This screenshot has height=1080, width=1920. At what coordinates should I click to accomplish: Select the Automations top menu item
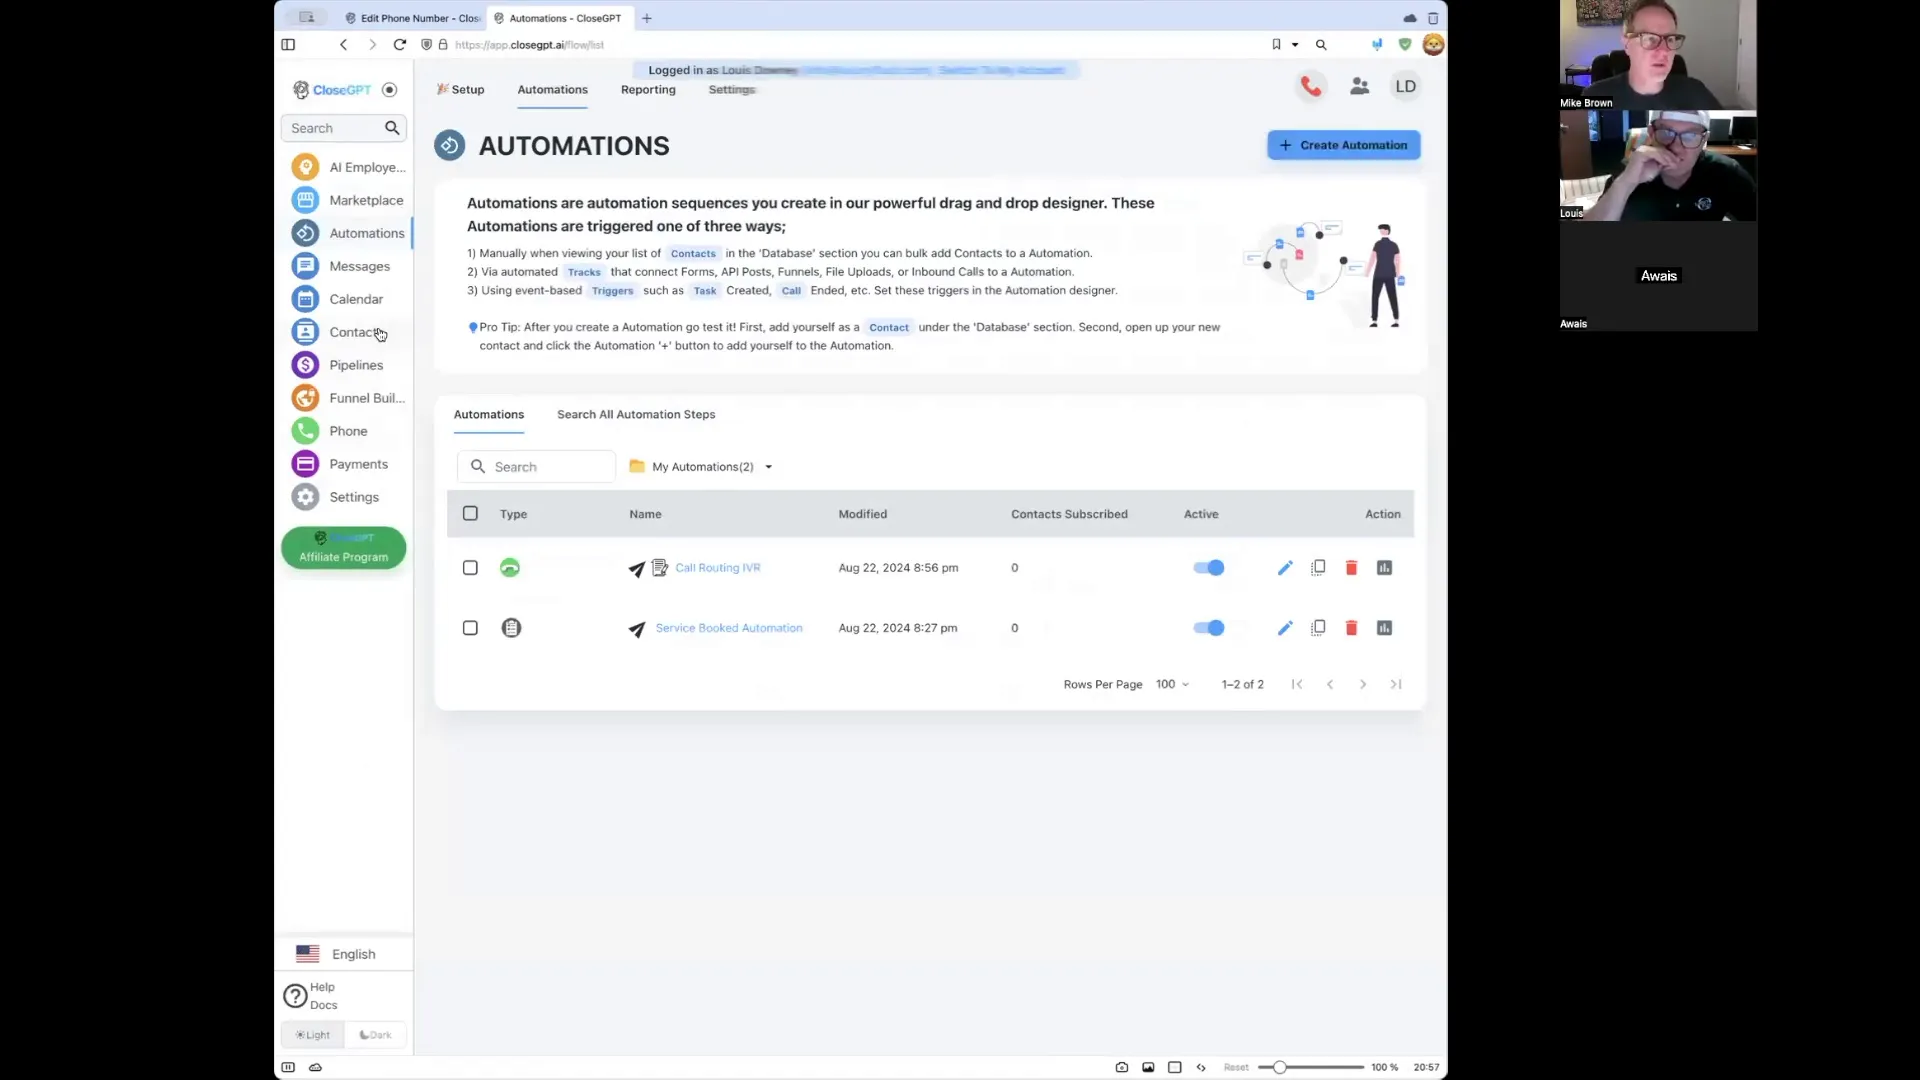click(552, 90)
